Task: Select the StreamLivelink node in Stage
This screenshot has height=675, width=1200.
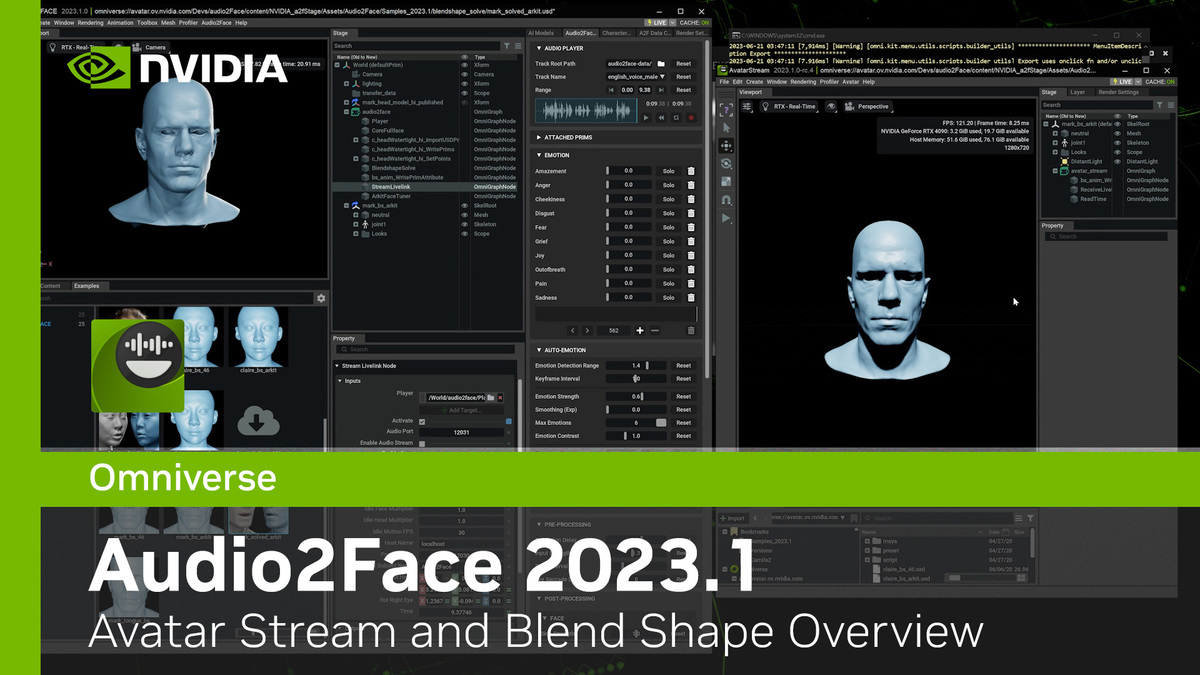Action: 392,187
